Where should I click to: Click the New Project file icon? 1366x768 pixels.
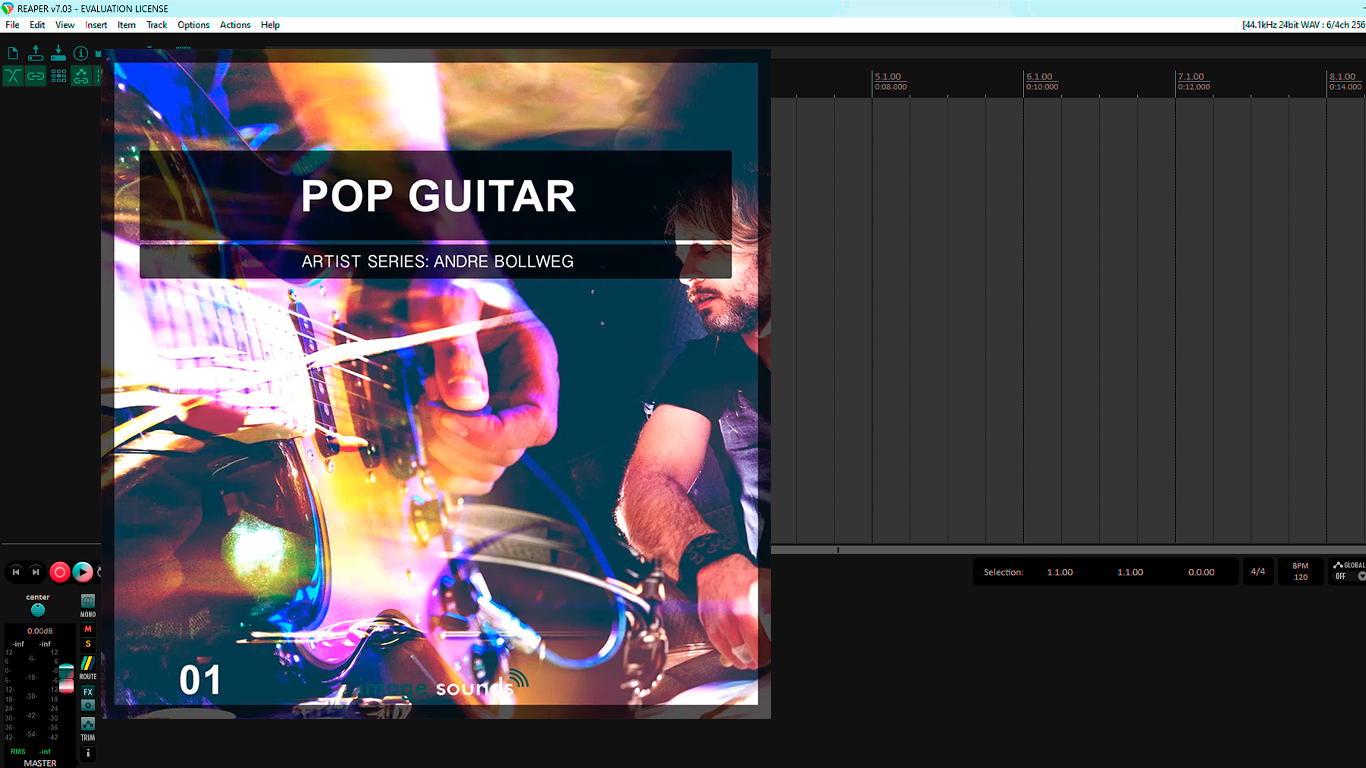(x=13, y=53)
